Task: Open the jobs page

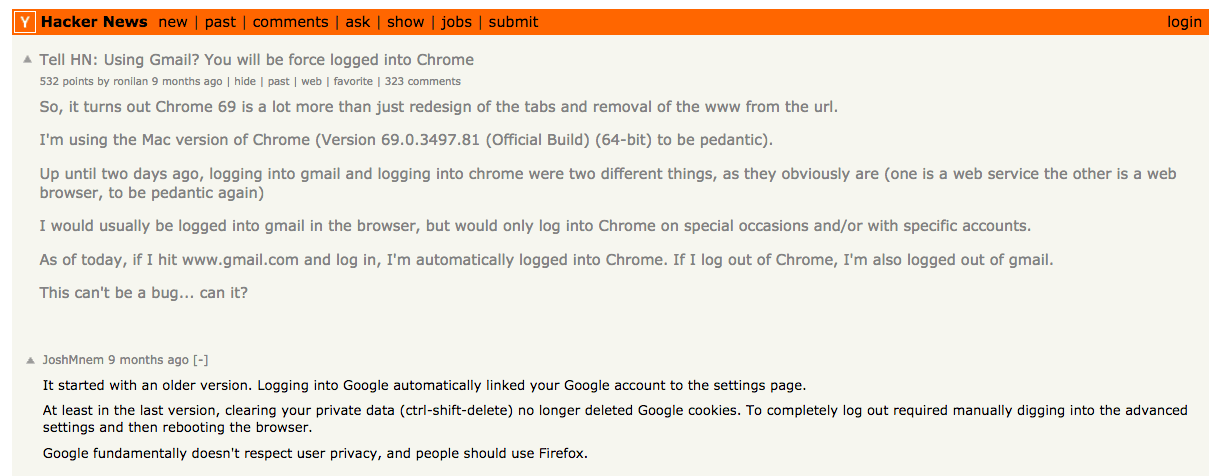Action: (457, 22)
